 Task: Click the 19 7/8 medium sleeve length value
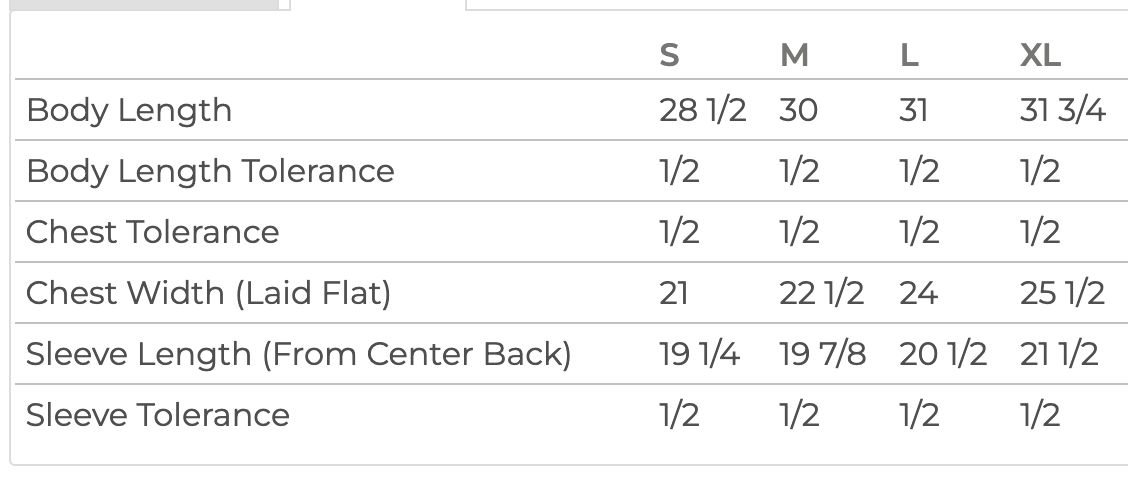[823, 355]
